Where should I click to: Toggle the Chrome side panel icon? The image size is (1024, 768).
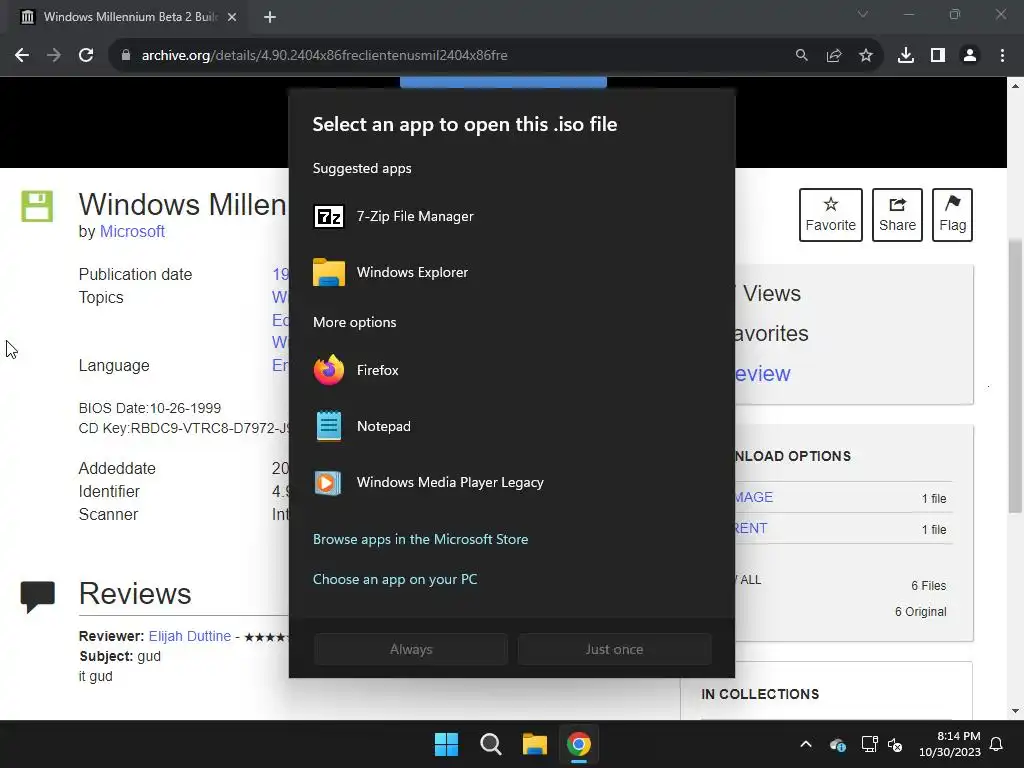tap(938, 56)
